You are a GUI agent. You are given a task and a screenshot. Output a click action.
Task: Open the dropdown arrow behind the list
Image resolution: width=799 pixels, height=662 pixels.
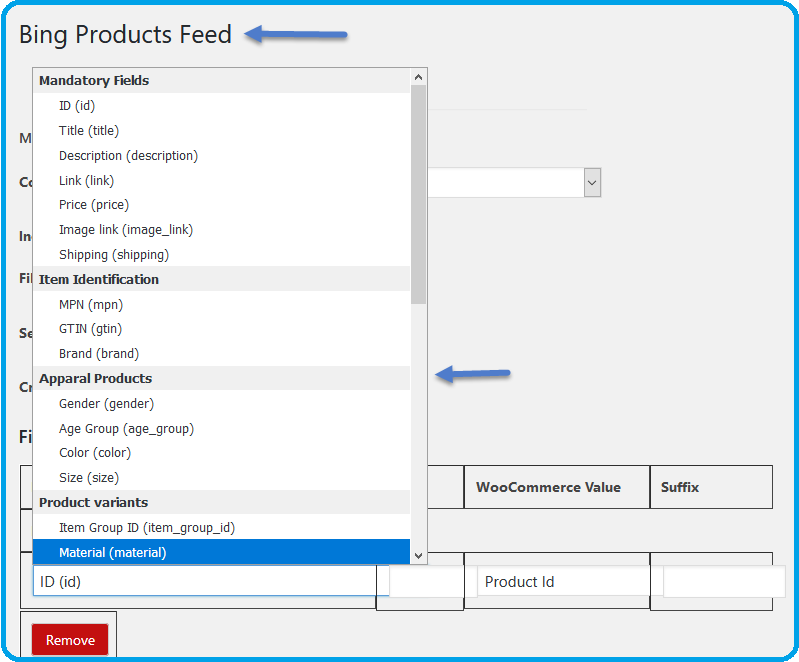(x=592, y=182)
